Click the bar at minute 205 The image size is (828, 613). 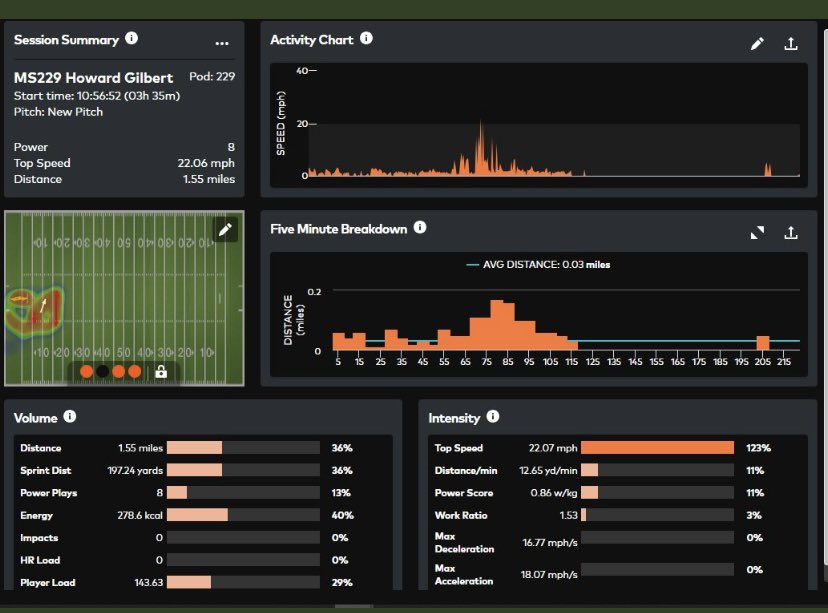(x=763, y=343)
